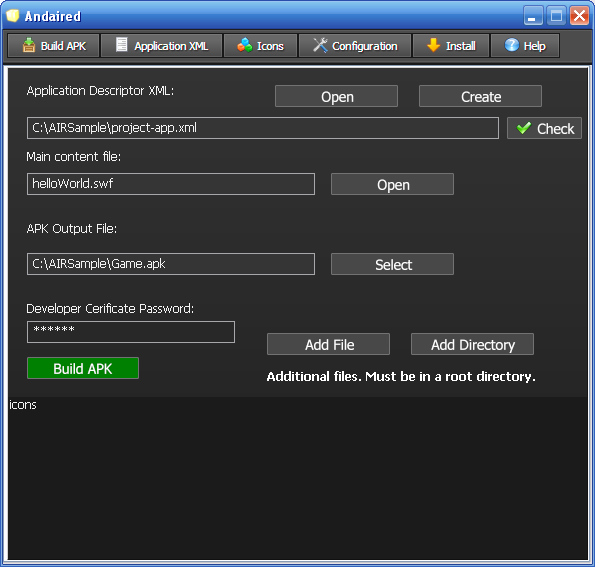Click the helloWorld.swf content file field
Viewport: 595px width, 567px height.
(x=171, y=184)
